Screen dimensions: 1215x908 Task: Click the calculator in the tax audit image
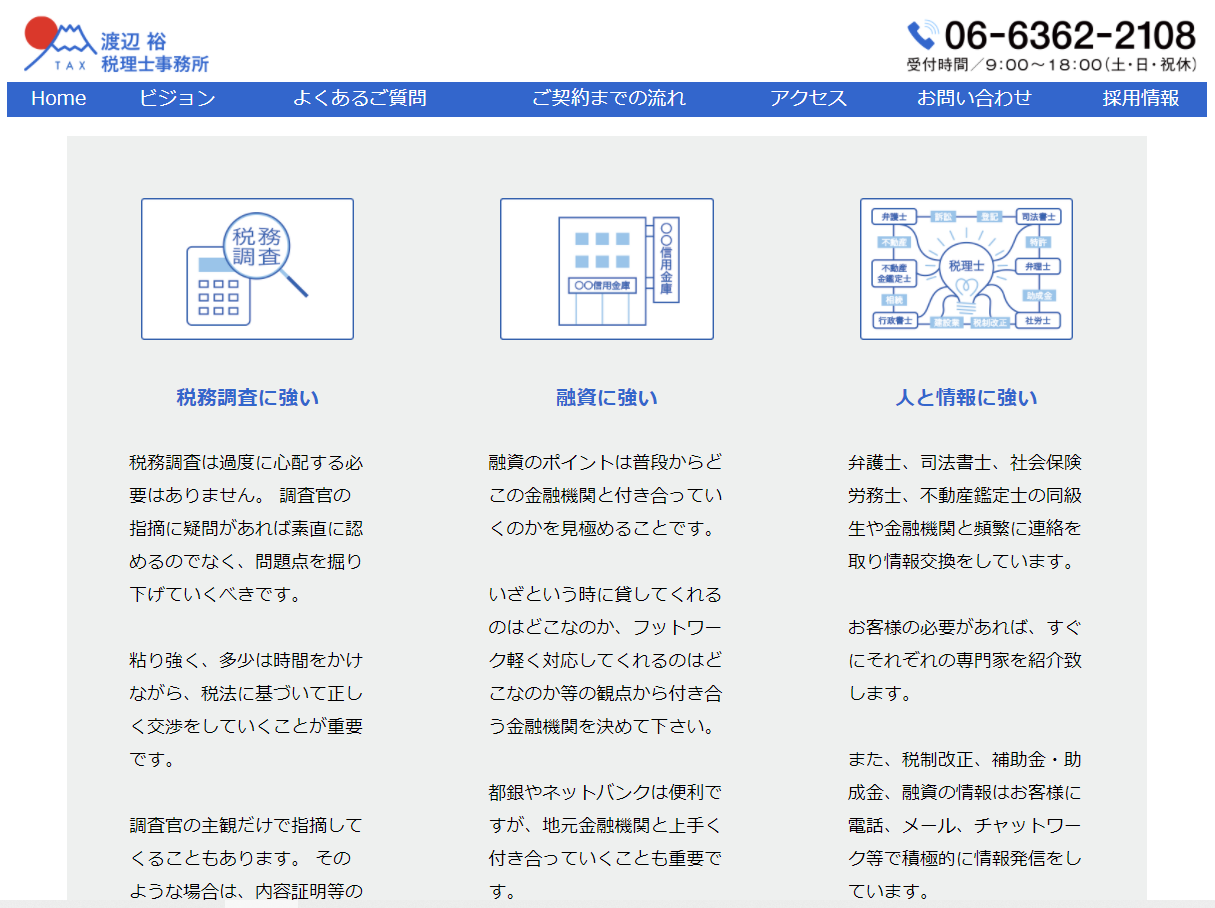point(218,288)
